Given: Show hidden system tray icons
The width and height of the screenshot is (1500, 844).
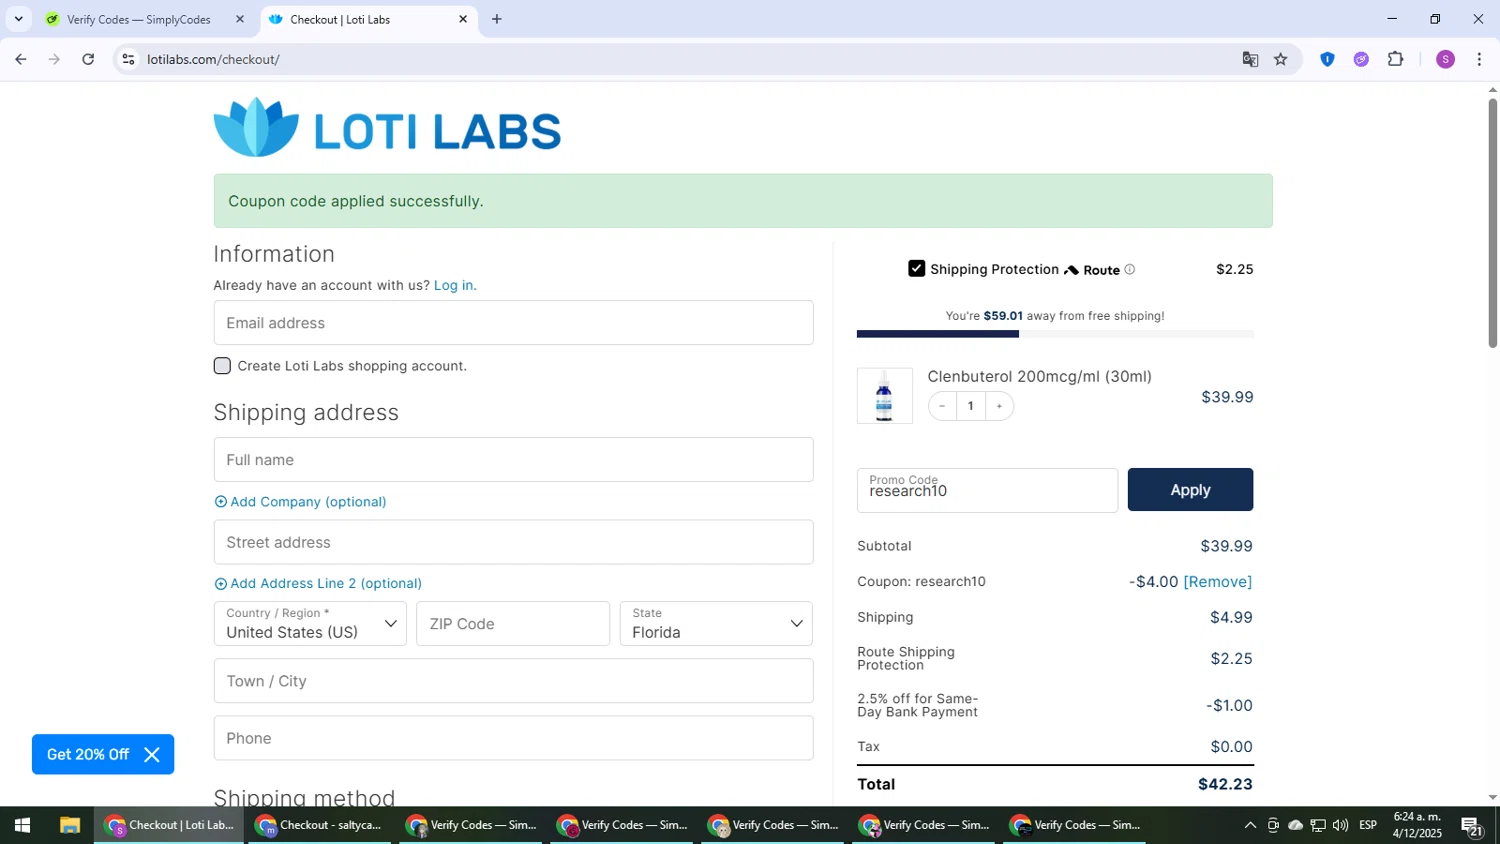Looking at the screenshot, I should tap(1250, 825).
